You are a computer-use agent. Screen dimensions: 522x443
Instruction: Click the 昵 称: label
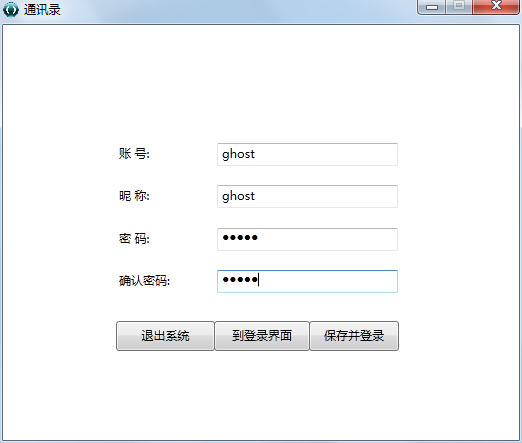(134, 196)
